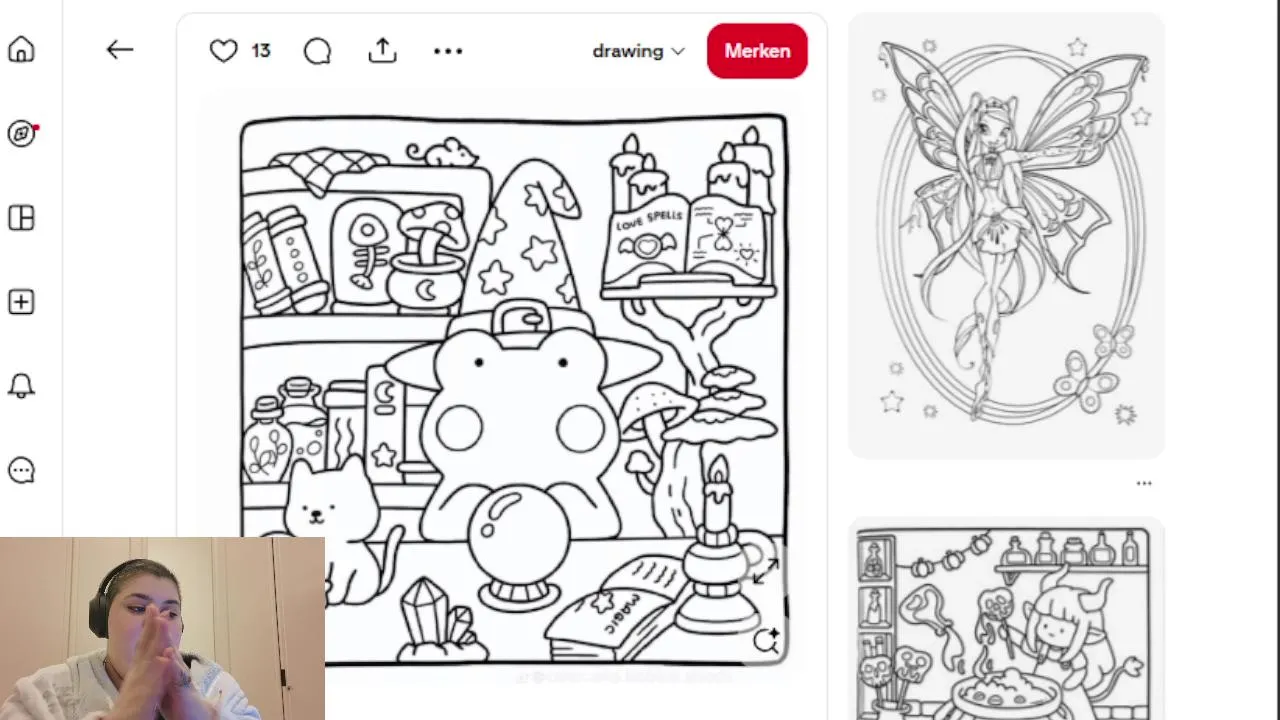This screenshot has height=720, width=1280.
Task: Search visually with the lens icon on image
Action: pyautogui.click(x=767, y=641)
